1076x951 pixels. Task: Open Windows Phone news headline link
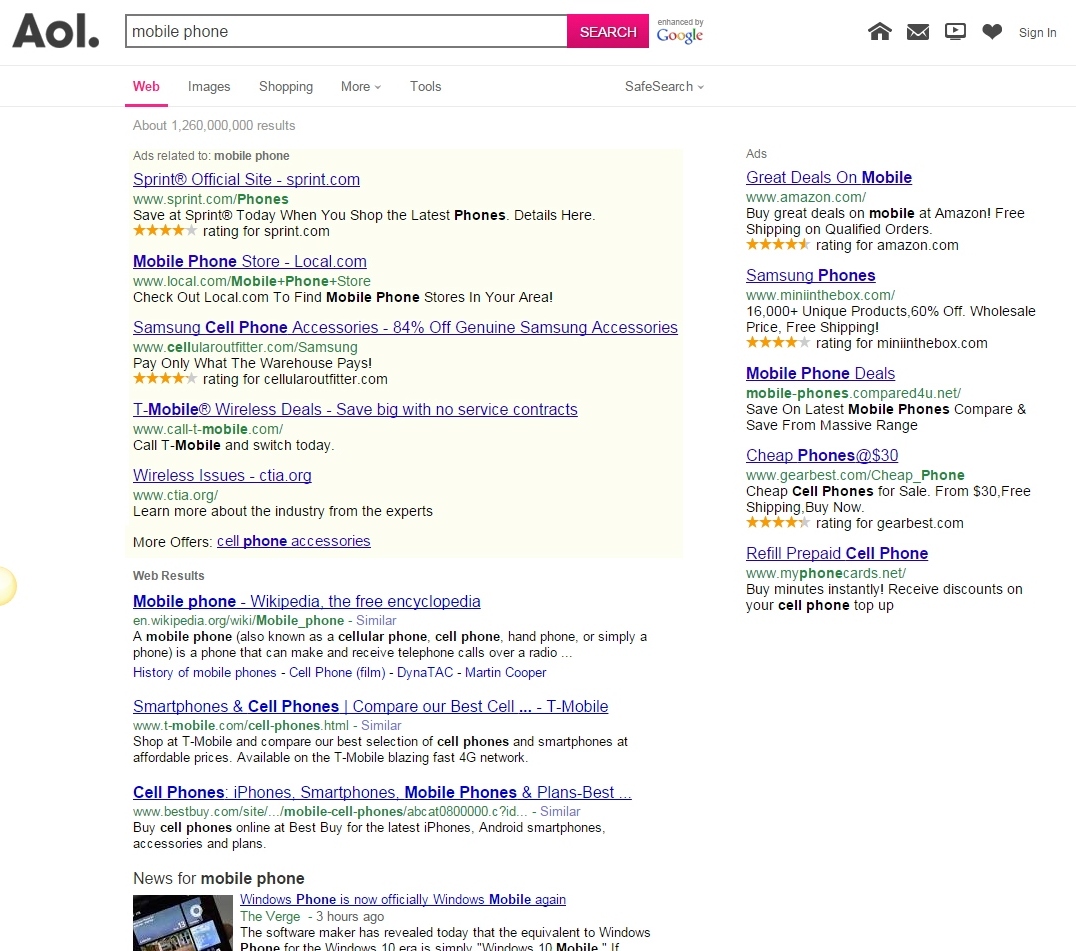tap(403, 900)
